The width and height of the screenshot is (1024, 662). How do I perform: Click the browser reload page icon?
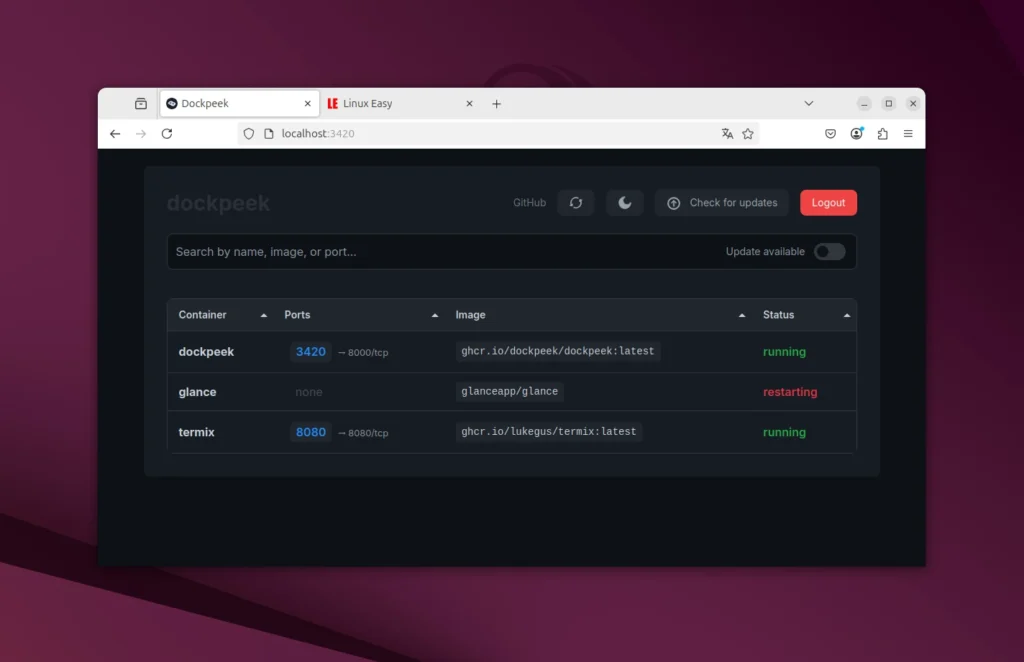click(x=167, y=134)
